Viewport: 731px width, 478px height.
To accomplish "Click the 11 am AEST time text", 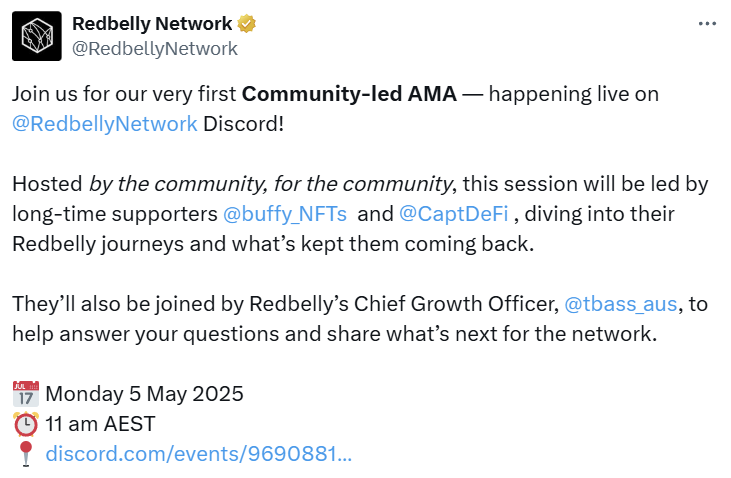I will point(100,424).
